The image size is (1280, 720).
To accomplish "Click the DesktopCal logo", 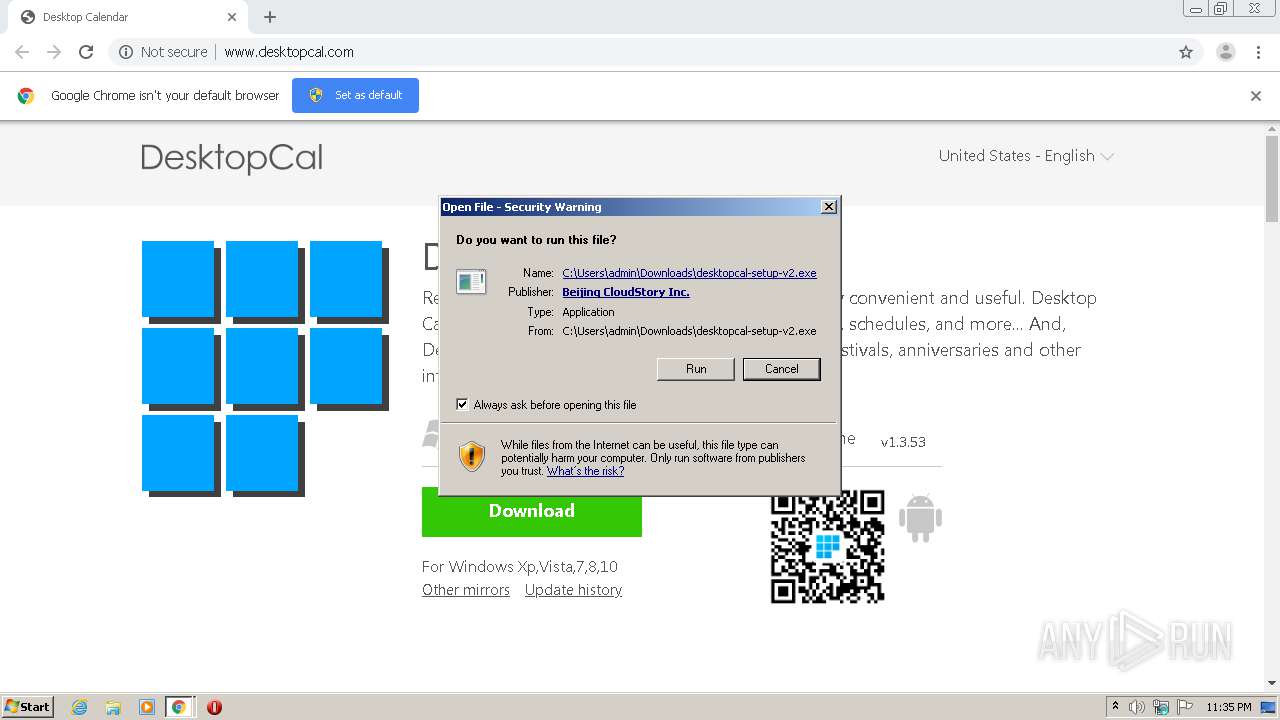I will [x=232, y=158].
